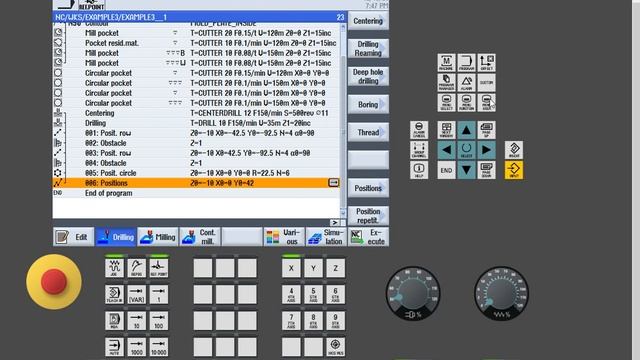Expand the Thread softkey submenu

click(368, 132)
